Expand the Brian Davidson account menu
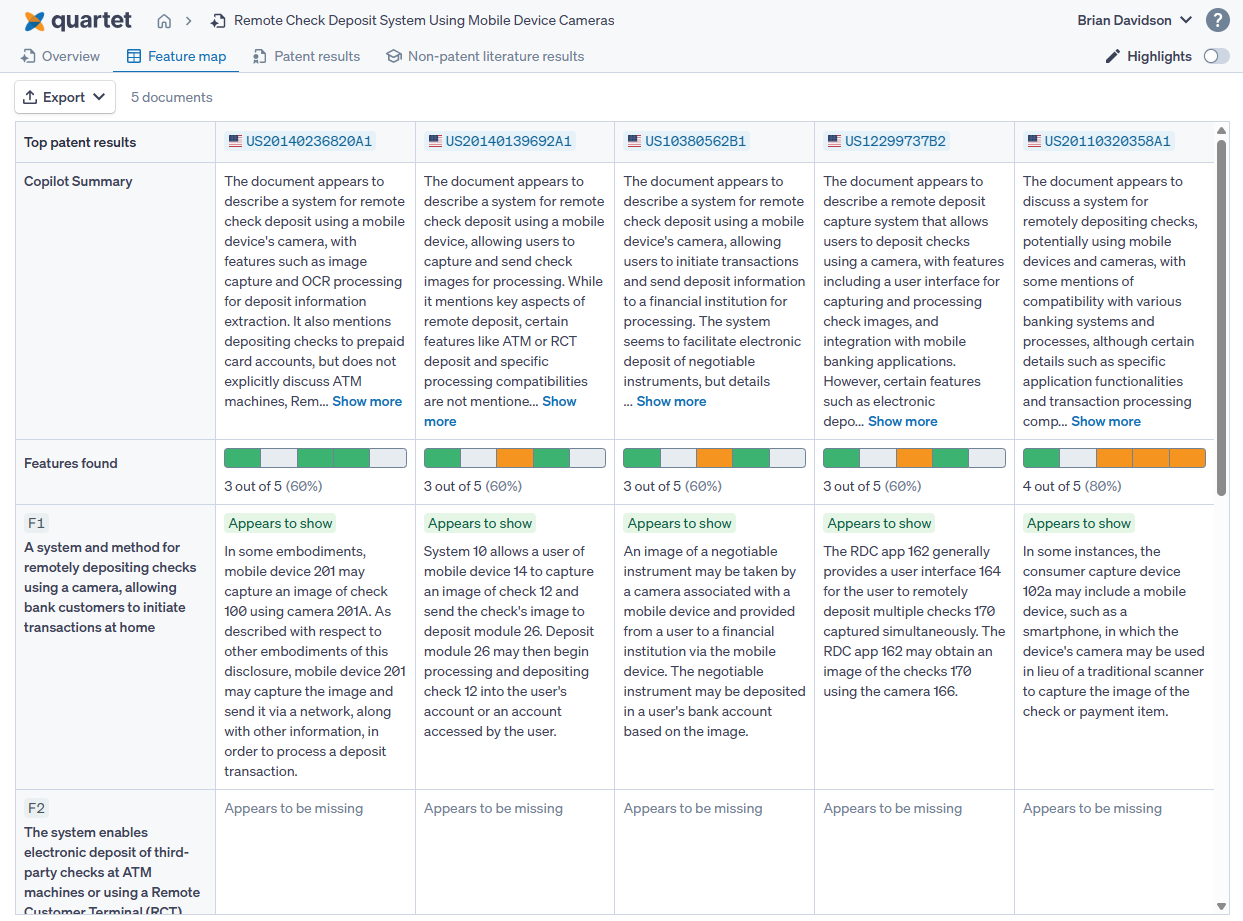This screenshot has height=921, width=1243. 1135,20
